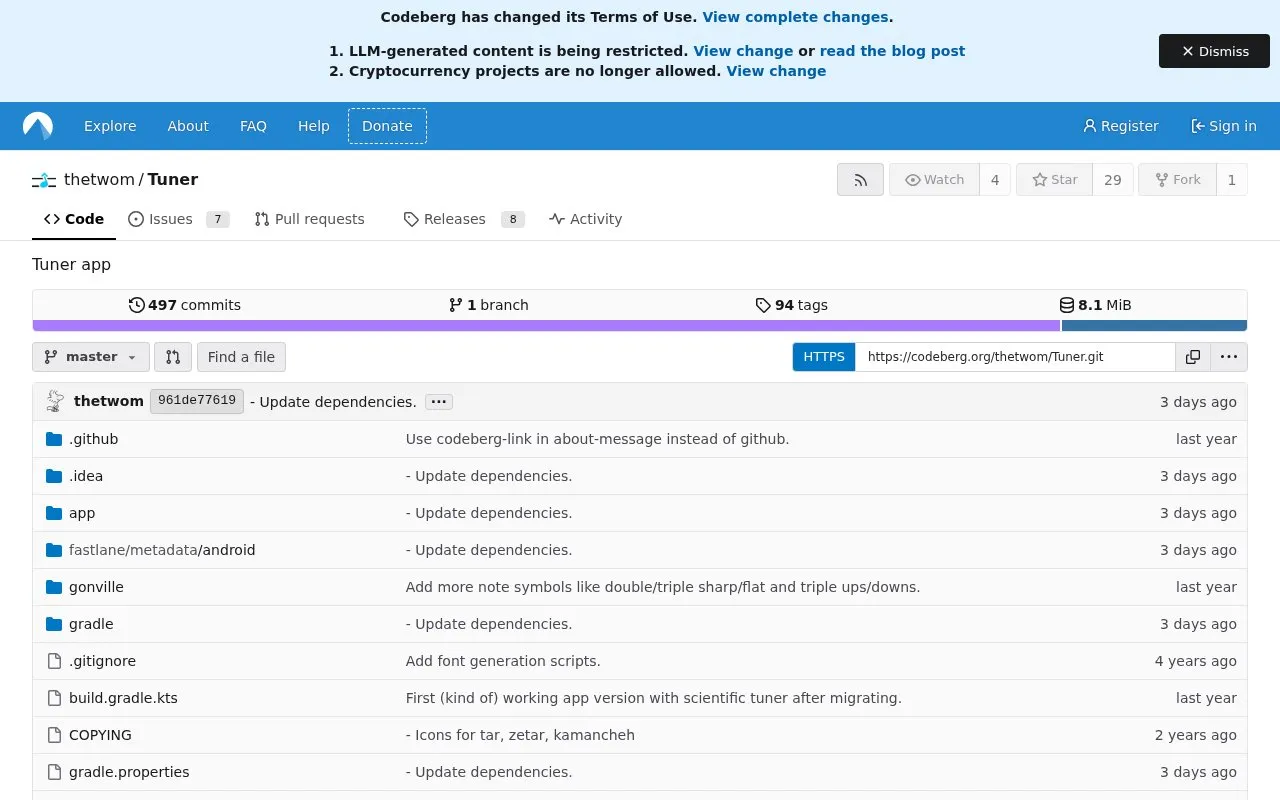This screenshot has width=1280, height=800.
Task: Show more clone options via ellipsis
Action: tap(1229, 357)
